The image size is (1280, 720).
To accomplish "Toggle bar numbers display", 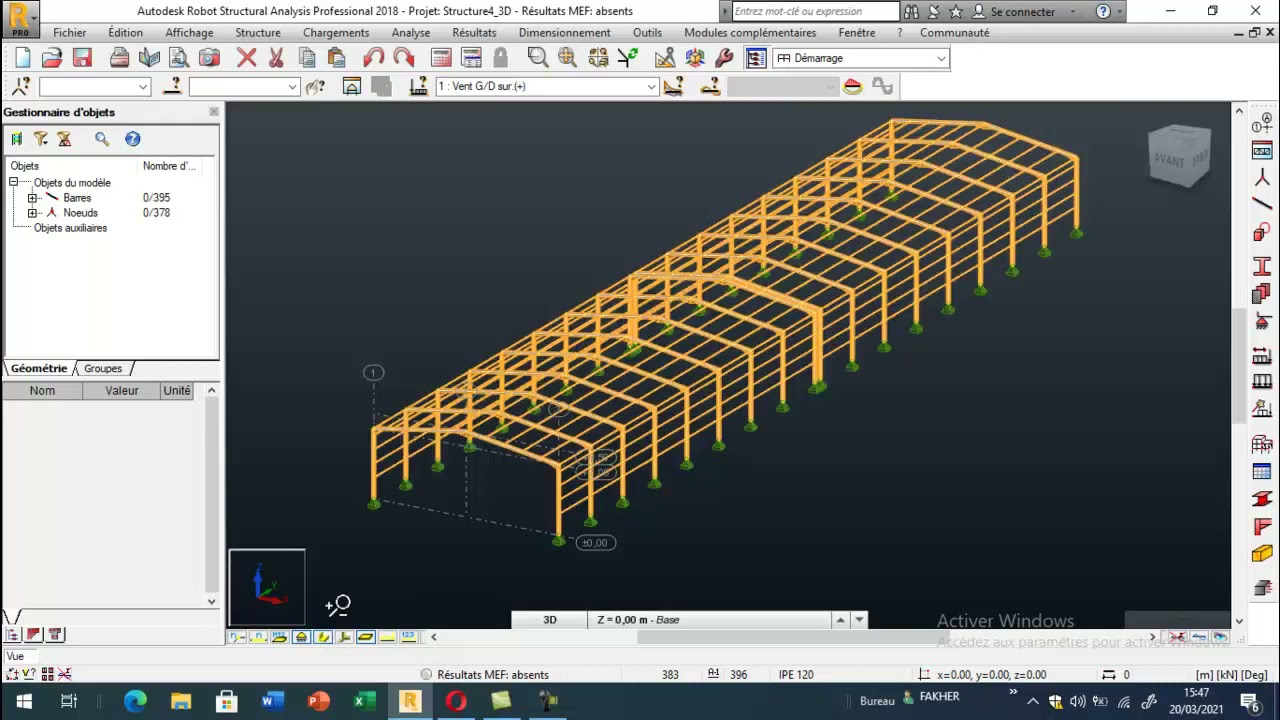I will (x=258, y=637).
